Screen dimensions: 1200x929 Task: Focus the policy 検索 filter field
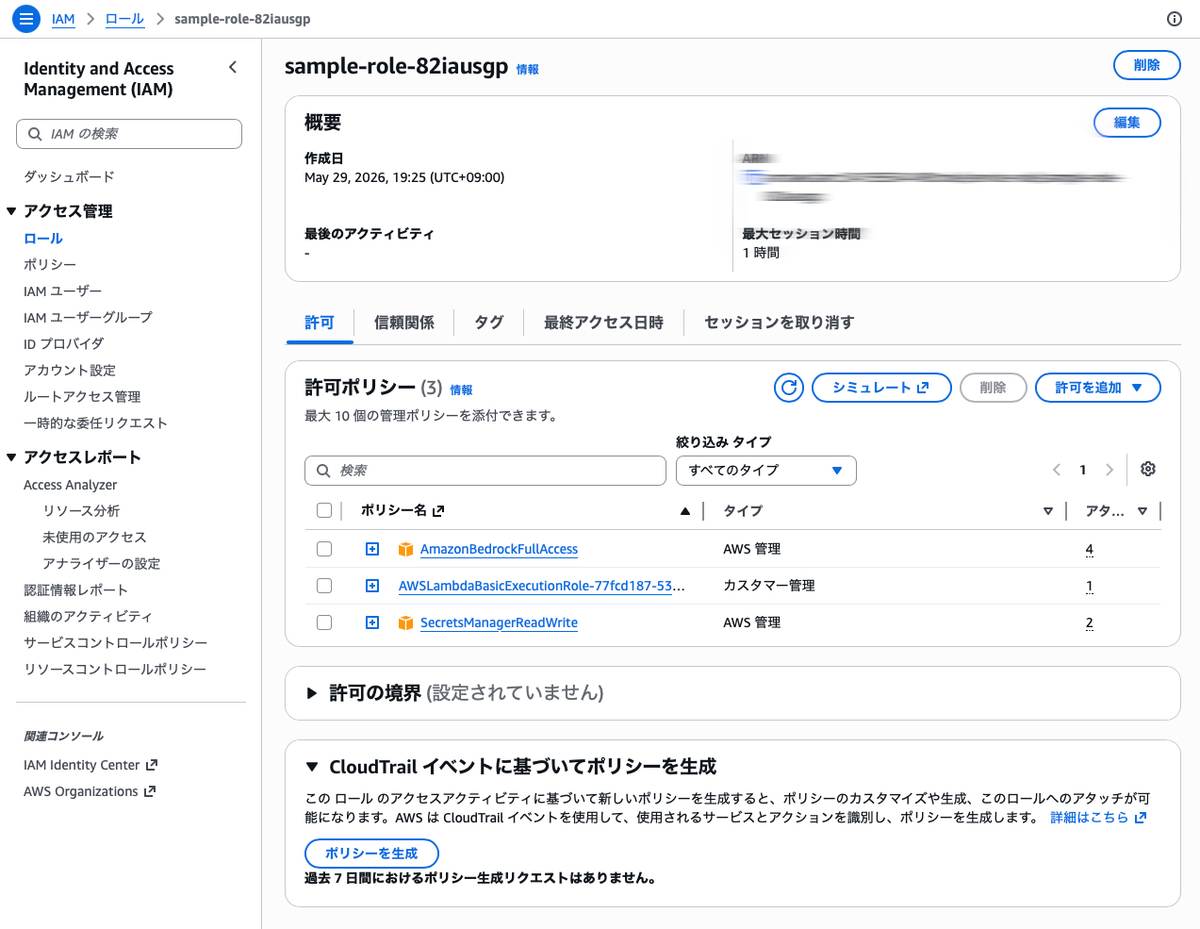(485, 470)
